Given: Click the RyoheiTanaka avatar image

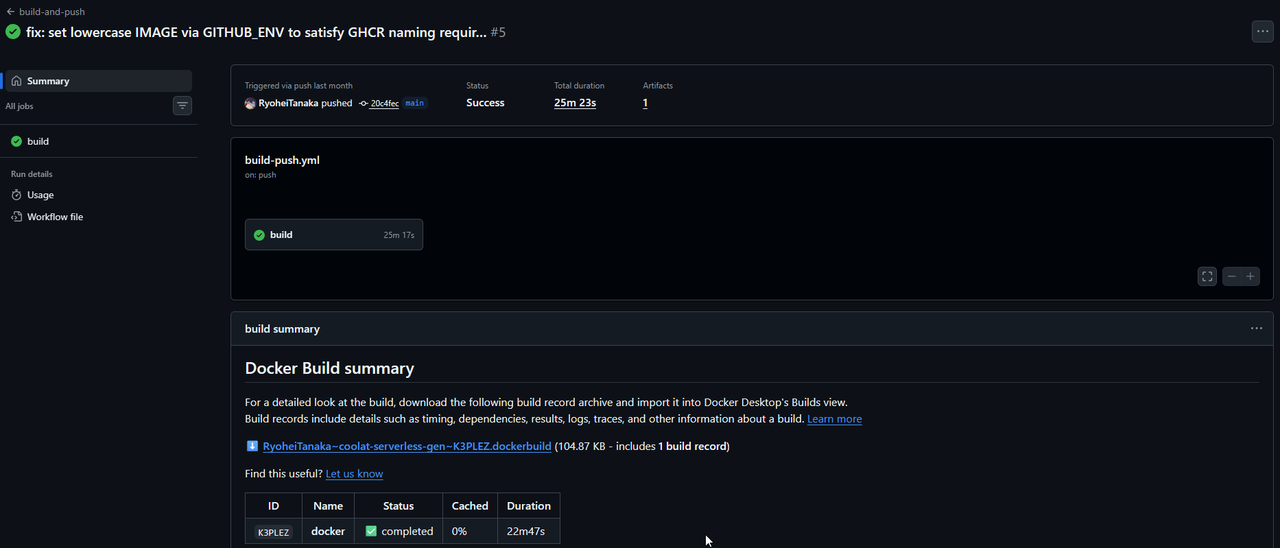Looking at the screenshot, I should [x=250, y=103].
